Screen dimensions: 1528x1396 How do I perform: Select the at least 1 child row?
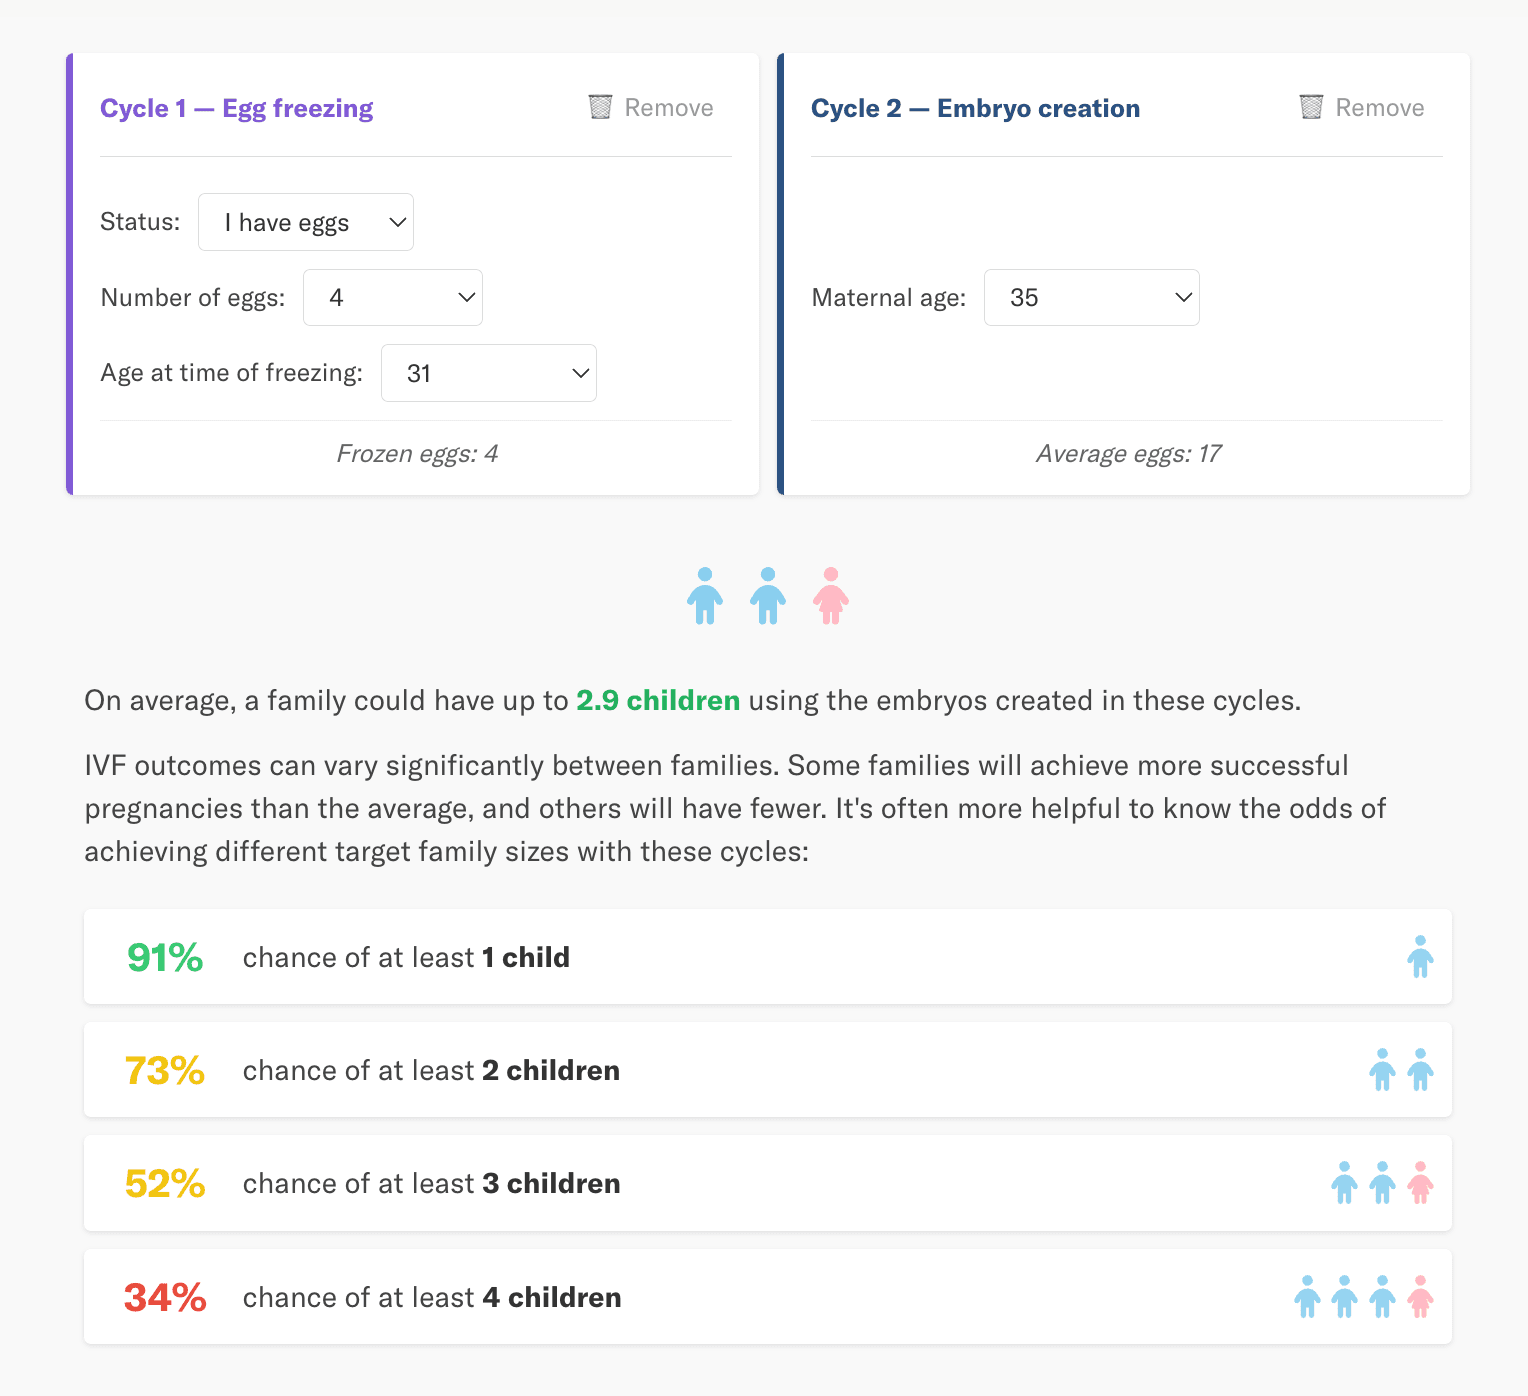click(768, 957)
